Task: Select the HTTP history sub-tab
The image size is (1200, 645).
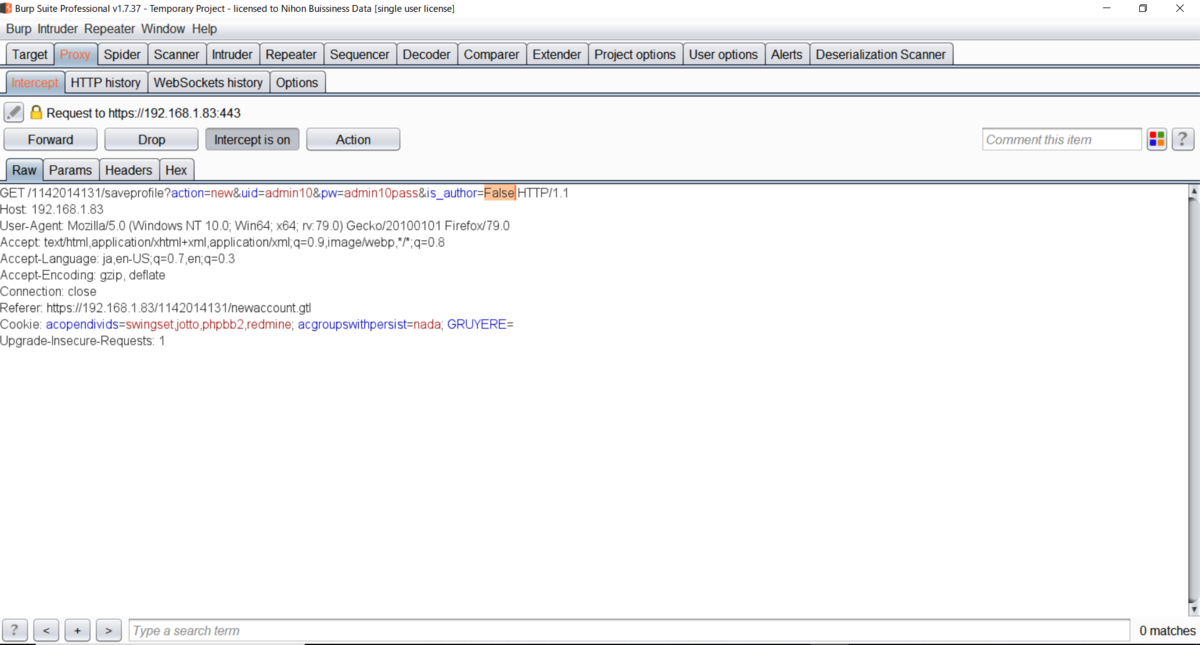Action: tap(106, 82)
